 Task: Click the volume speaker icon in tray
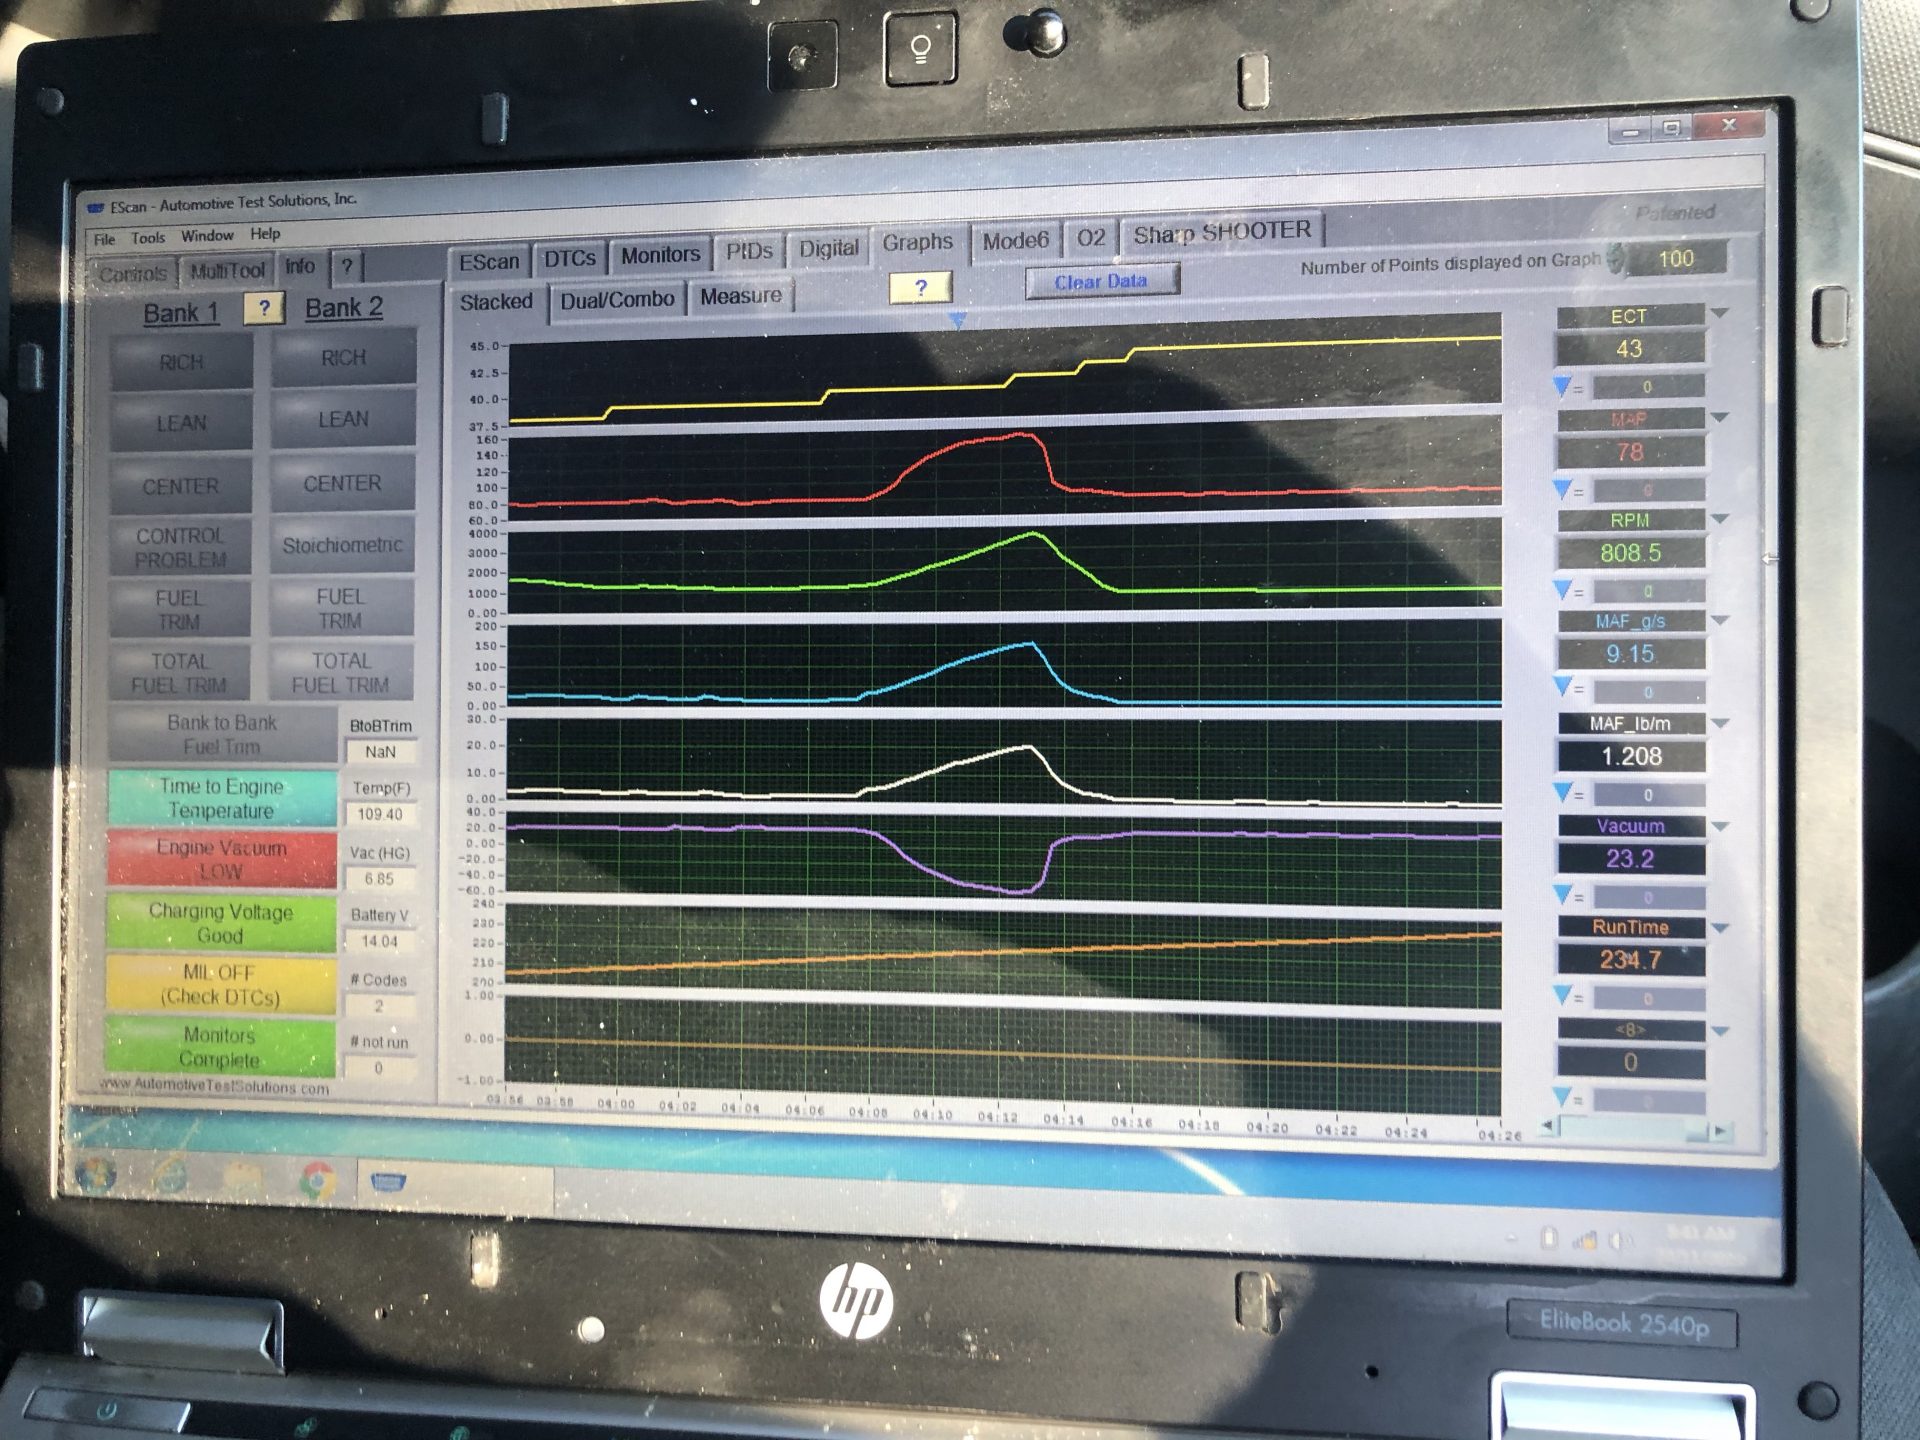tap(1619, 1242)
